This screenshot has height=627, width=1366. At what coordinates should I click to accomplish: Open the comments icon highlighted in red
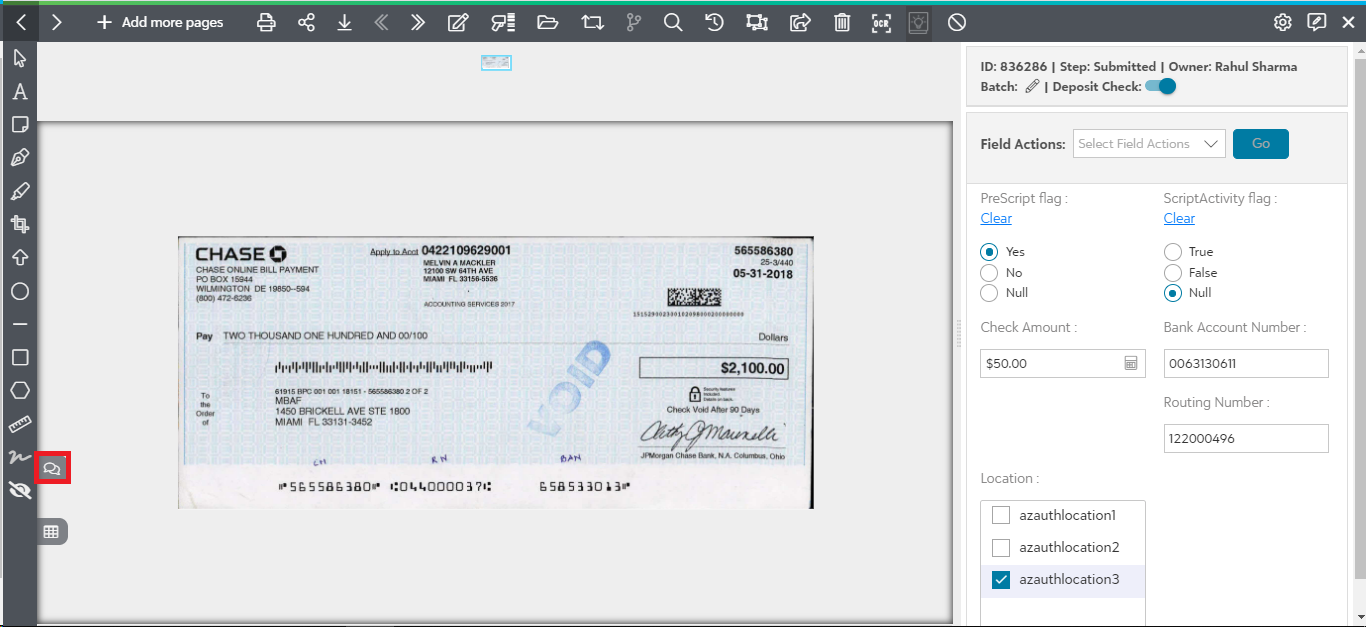[x=52, y=467]
